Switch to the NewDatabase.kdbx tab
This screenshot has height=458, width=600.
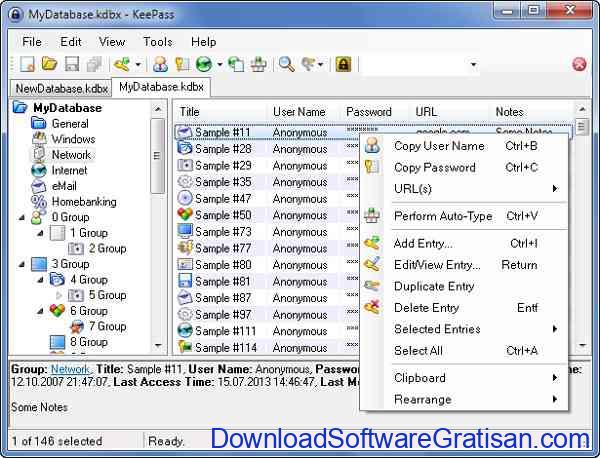click(x=61, y=89)
